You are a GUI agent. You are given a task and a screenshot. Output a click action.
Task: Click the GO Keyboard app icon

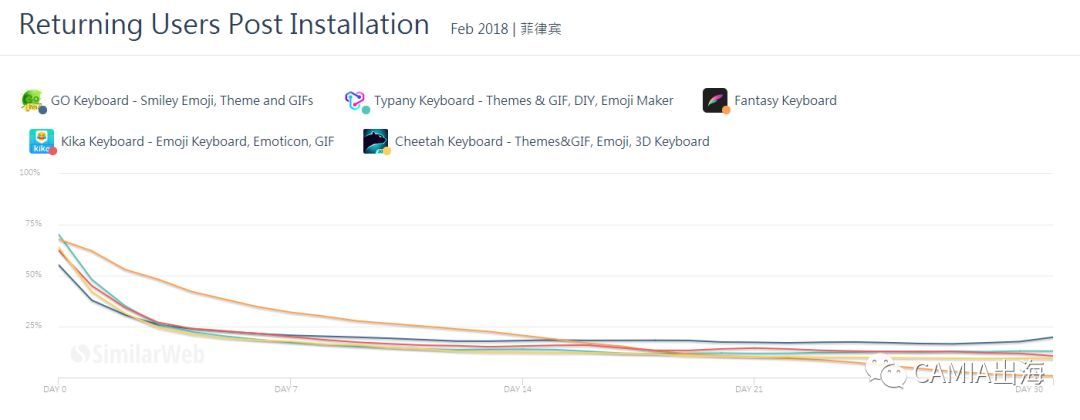[32, 99]
